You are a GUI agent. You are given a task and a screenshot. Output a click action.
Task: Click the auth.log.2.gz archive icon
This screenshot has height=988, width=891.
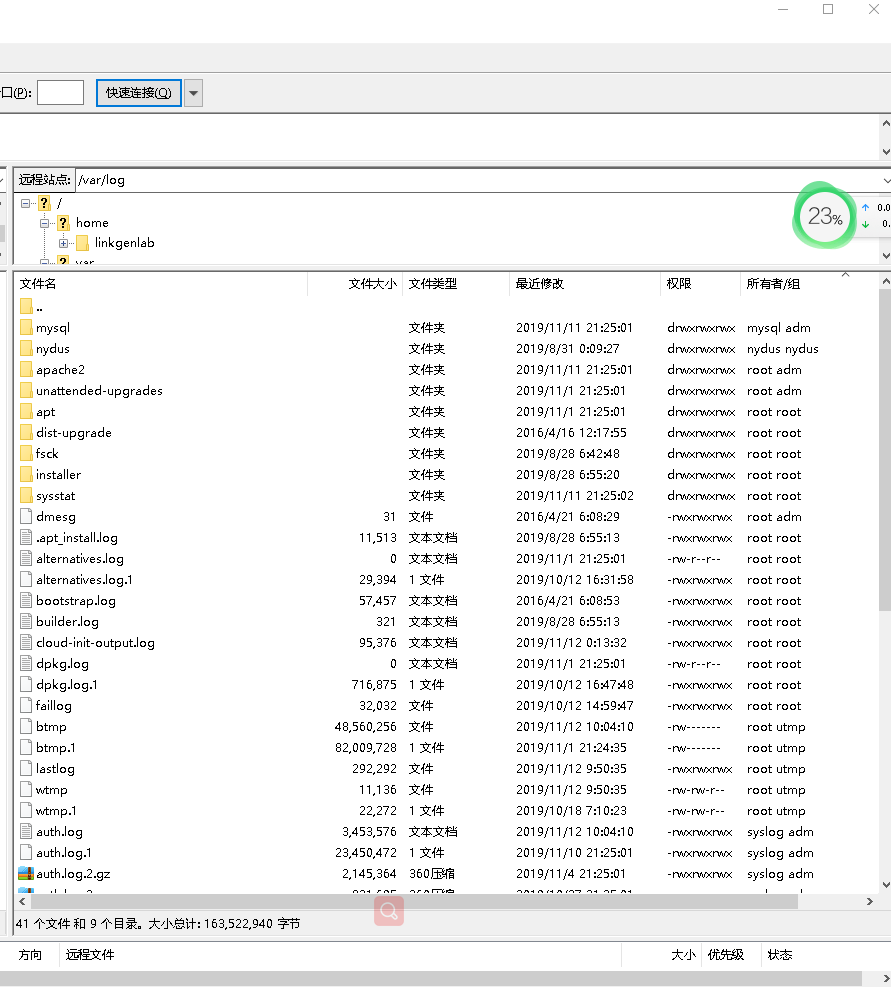coord(26,874)
